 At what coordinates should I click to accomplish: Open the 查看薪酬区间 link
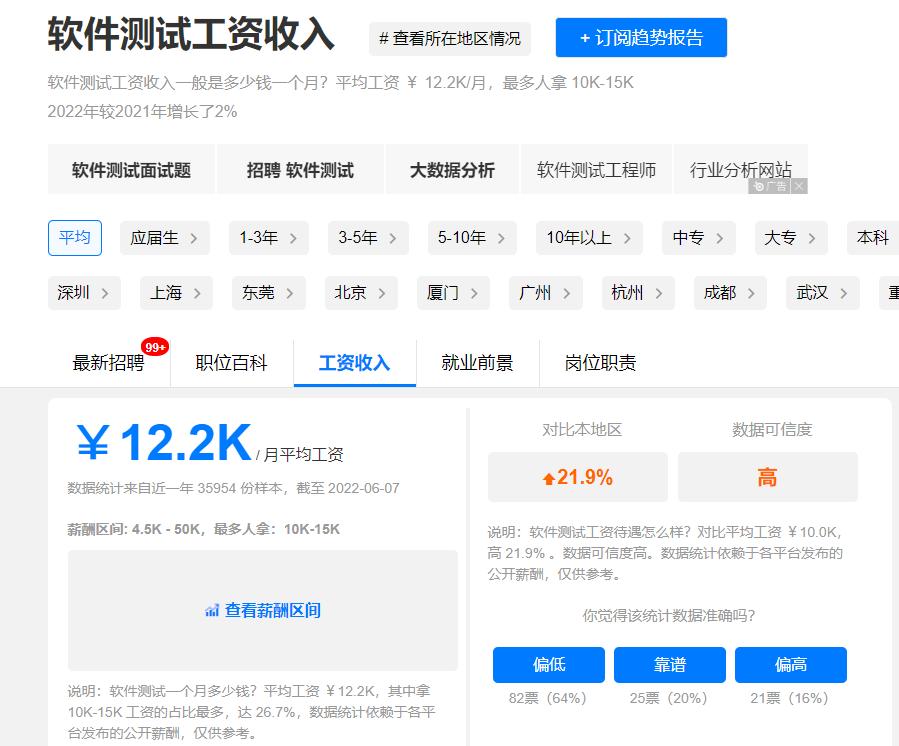tap(272, 610)
